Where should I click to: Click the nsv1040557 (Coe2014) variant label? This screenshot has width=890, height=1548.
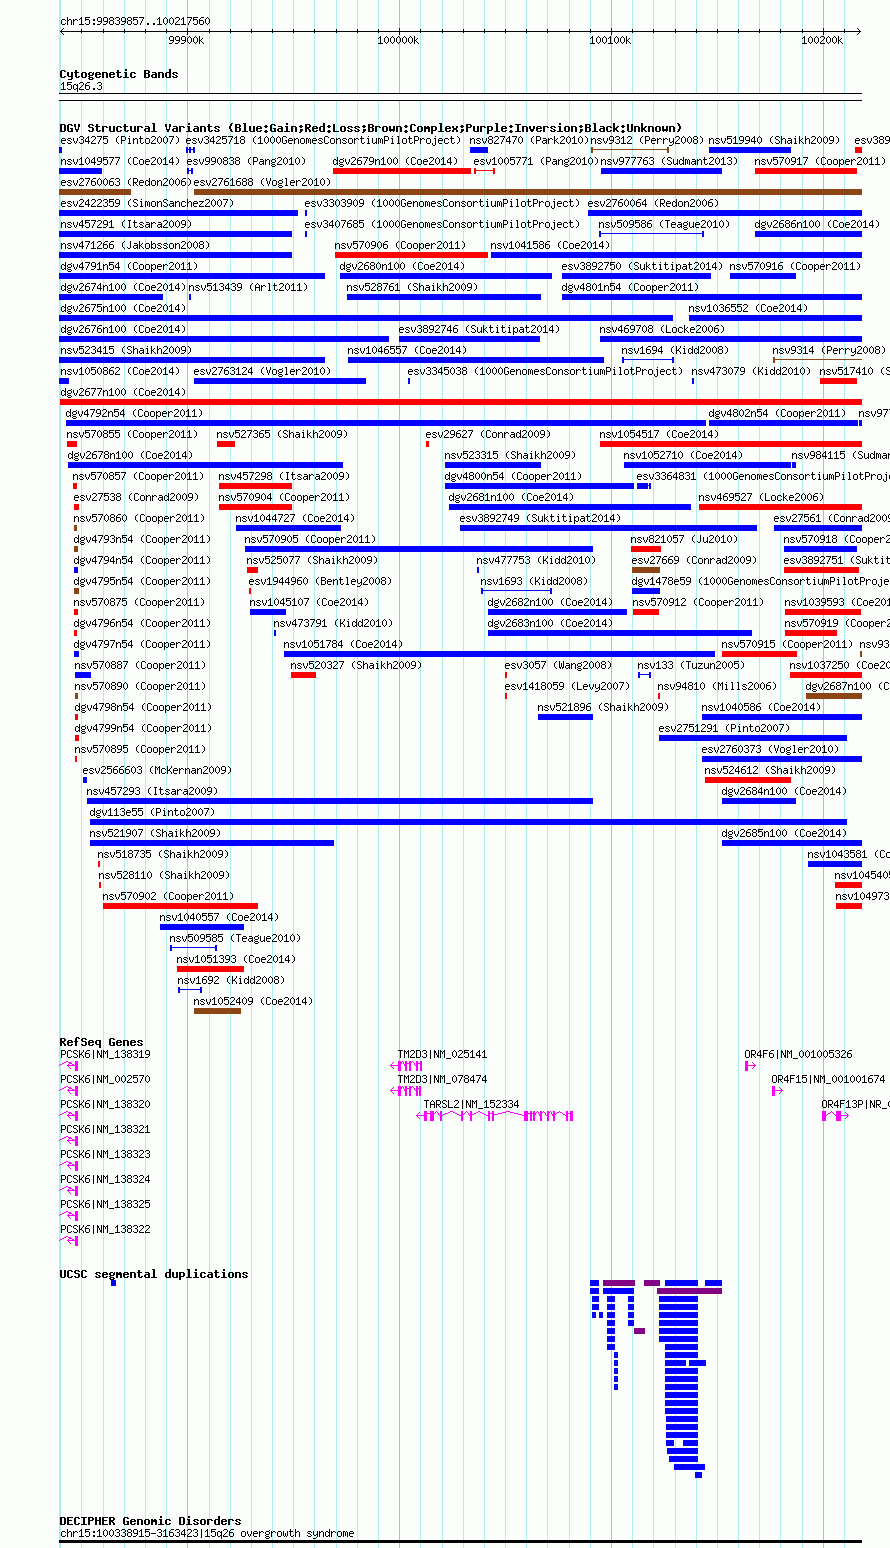[219, 917]
